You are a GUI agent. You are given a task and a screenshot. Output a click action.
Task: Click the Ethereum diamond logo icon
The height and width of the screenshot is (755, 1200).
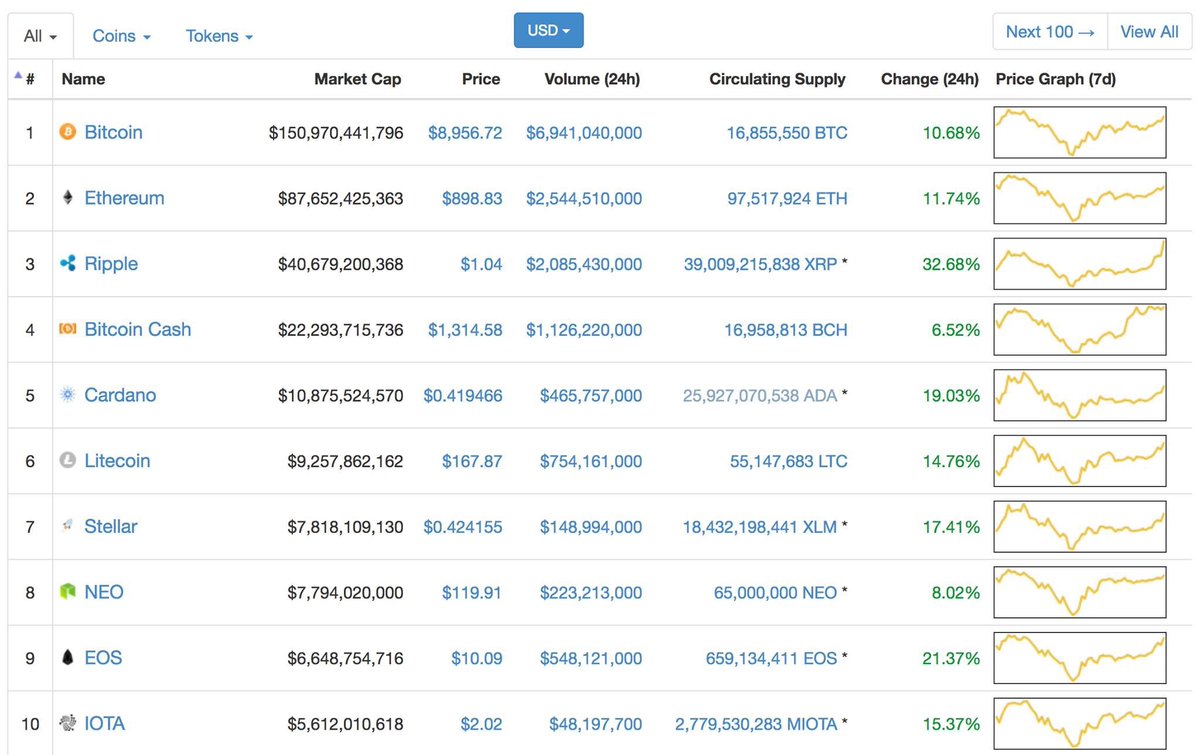pyautogui.click(x=68, y=198)
